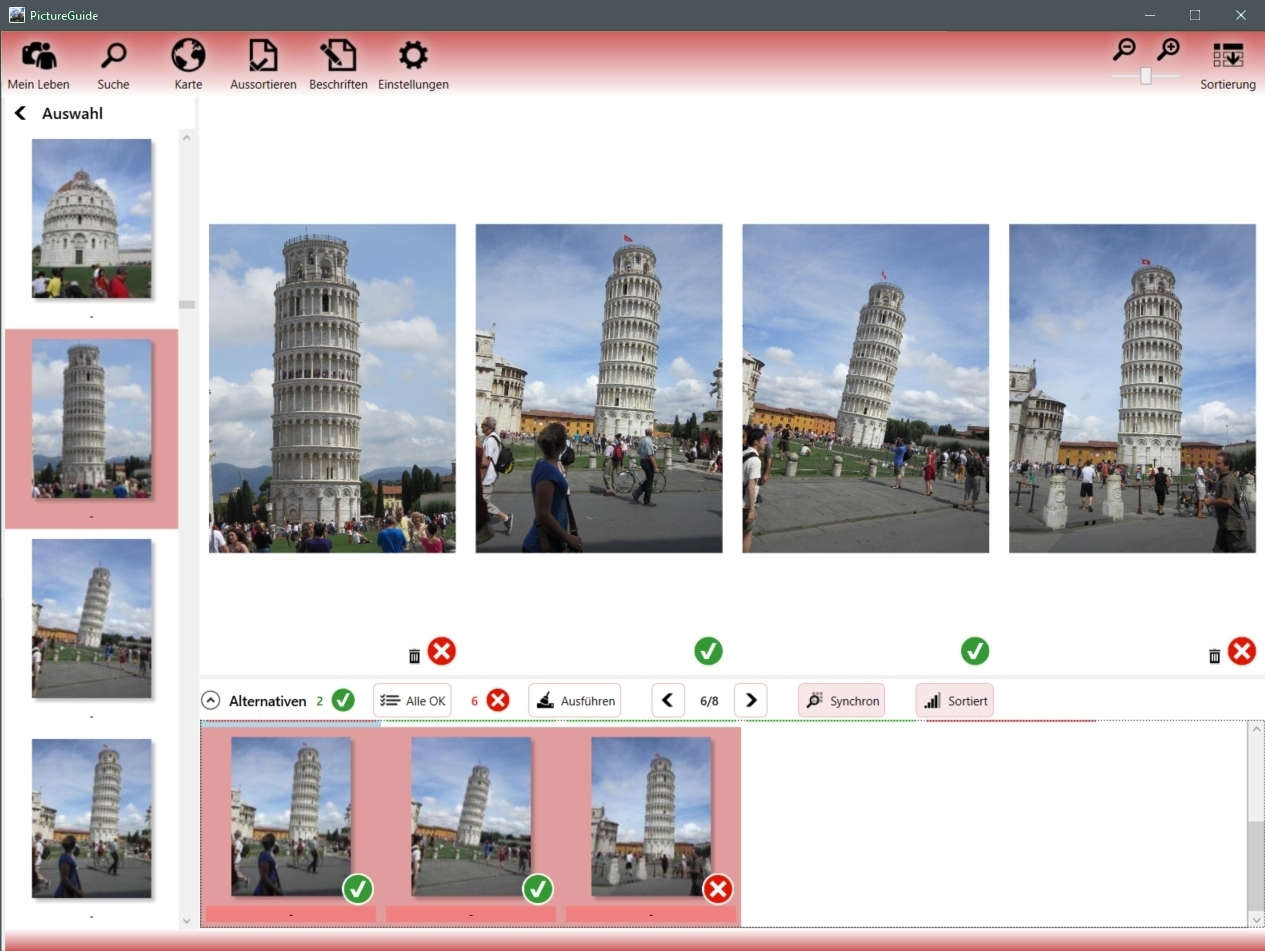This screenshot has height=951, width=1265.
Task: Open the second large photo with woman in blue
Action: (599, 388)
